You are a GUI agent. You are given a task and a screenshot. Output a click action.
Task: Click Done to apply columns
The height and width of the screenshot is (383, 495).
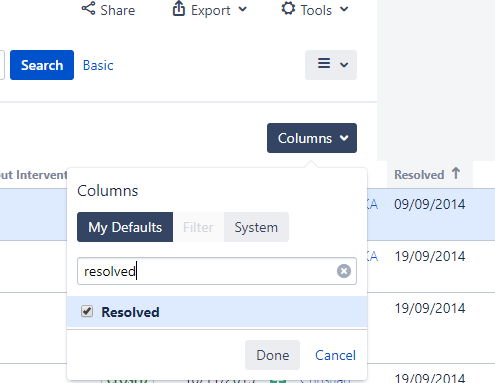point(272,355)
